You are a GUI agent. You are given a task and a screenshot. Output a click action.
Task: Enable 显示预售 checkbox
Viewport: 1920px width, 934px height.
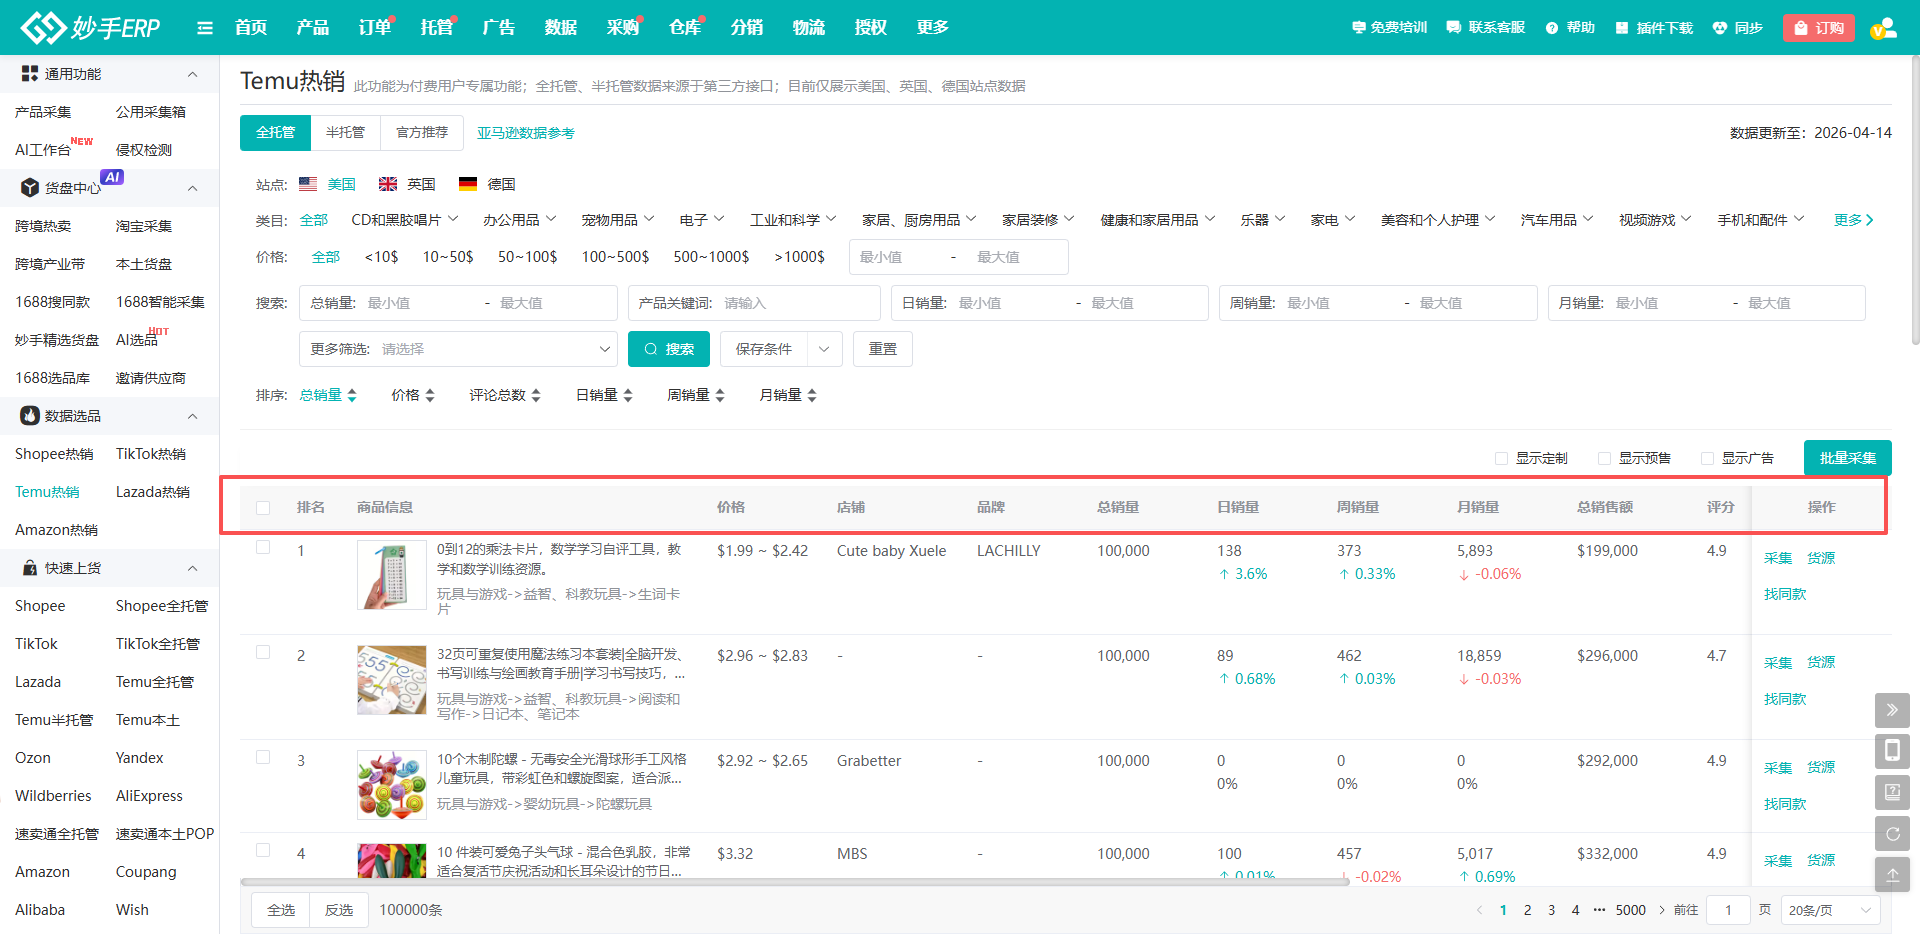[x=1604, y=458]
